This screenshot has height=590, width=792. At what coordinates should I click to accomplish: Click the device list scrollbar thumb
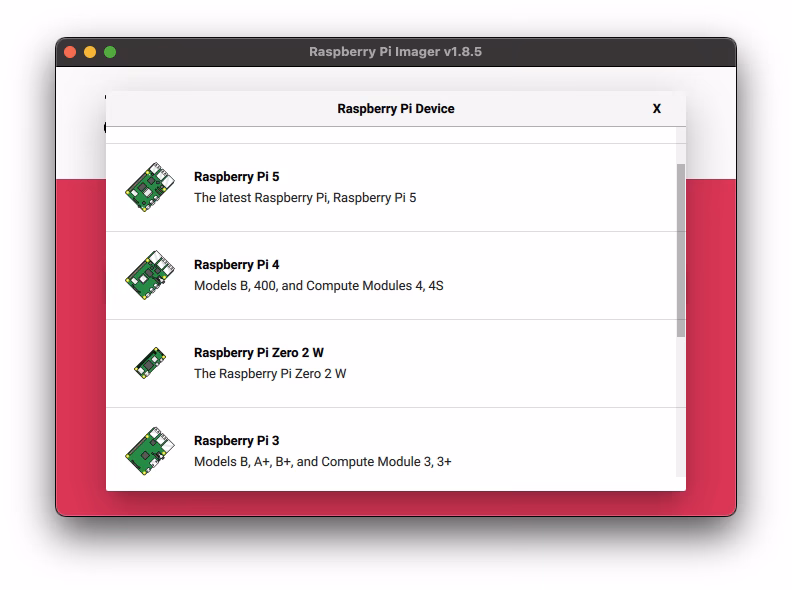coord(681,250)
